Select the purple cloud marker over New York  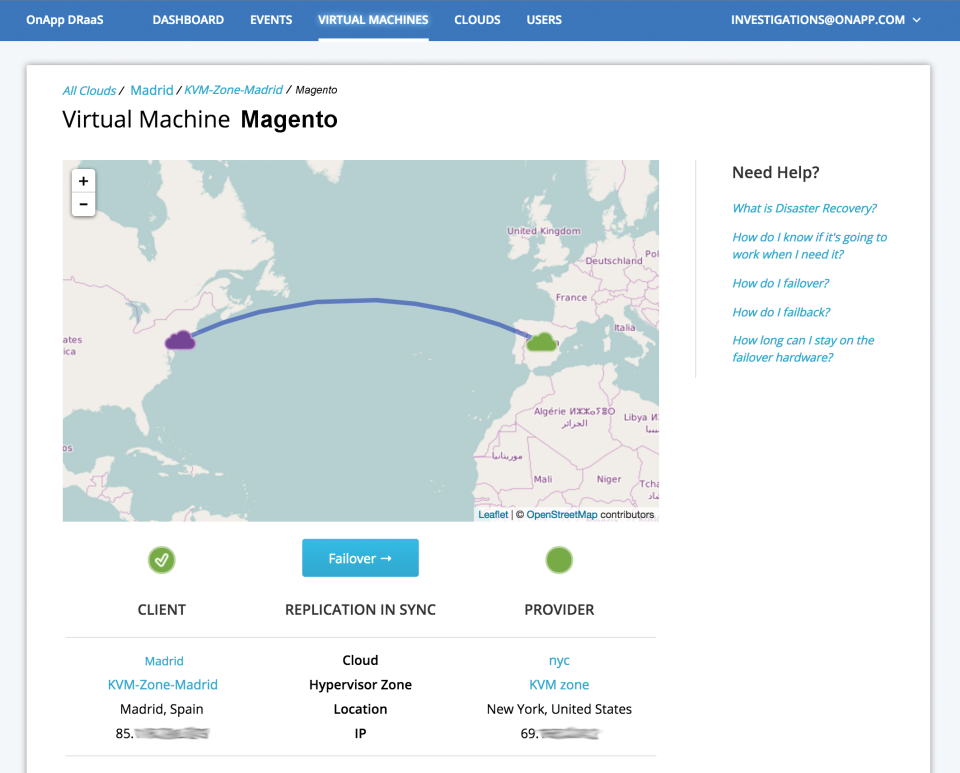tap(180, 340)
